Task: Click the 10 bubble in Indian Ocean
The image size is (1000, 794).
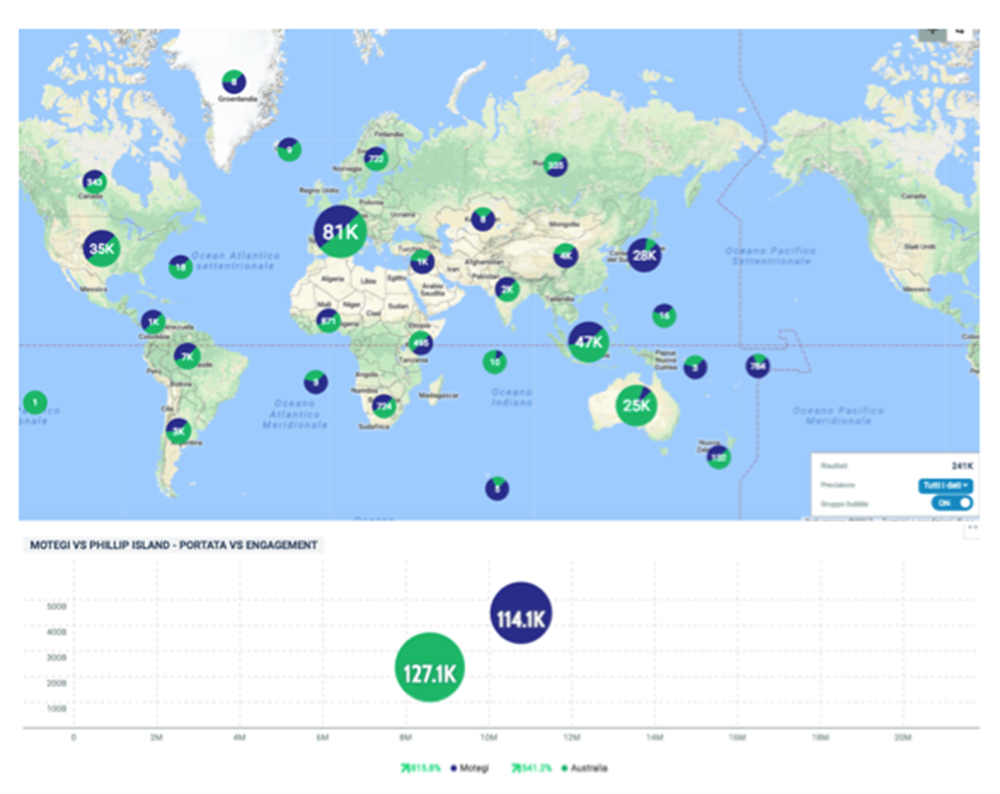Action: [x=495, y=362]
